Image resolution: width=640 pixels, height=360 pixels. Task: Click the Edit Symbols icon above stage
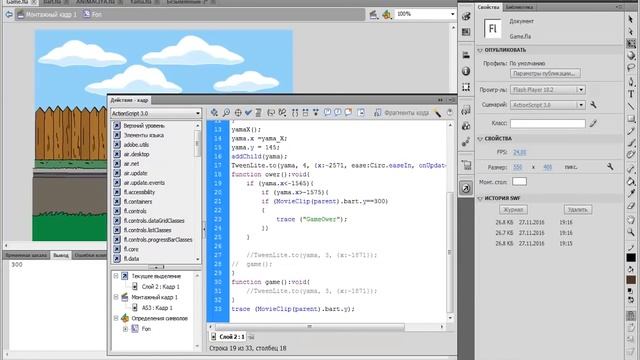click(x=386, y=14)
